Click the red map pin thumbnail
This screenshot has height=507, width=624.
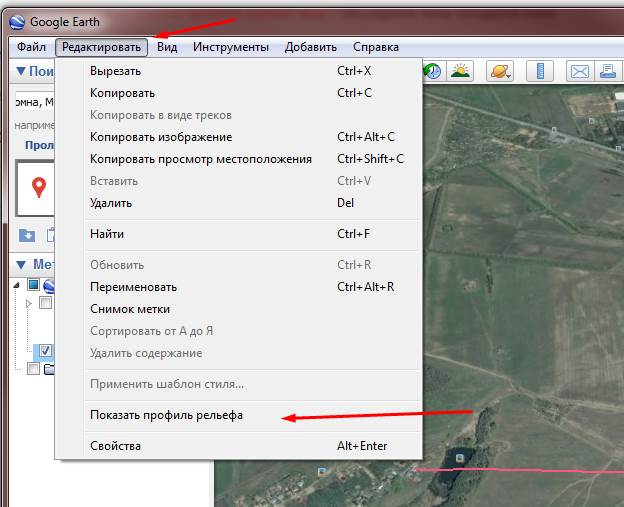pos(39,187)
